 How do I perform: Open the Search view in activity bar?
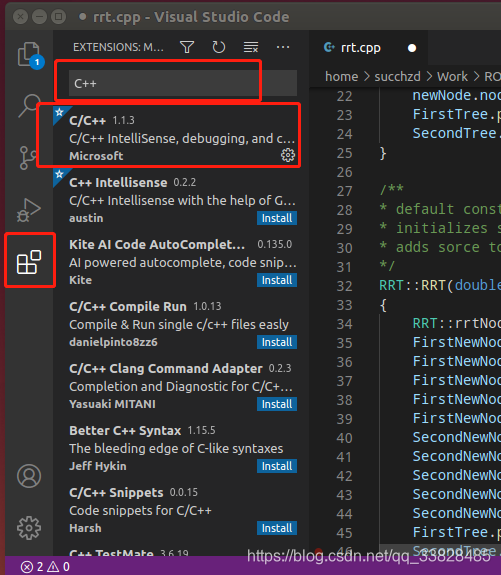pos(29,106)
